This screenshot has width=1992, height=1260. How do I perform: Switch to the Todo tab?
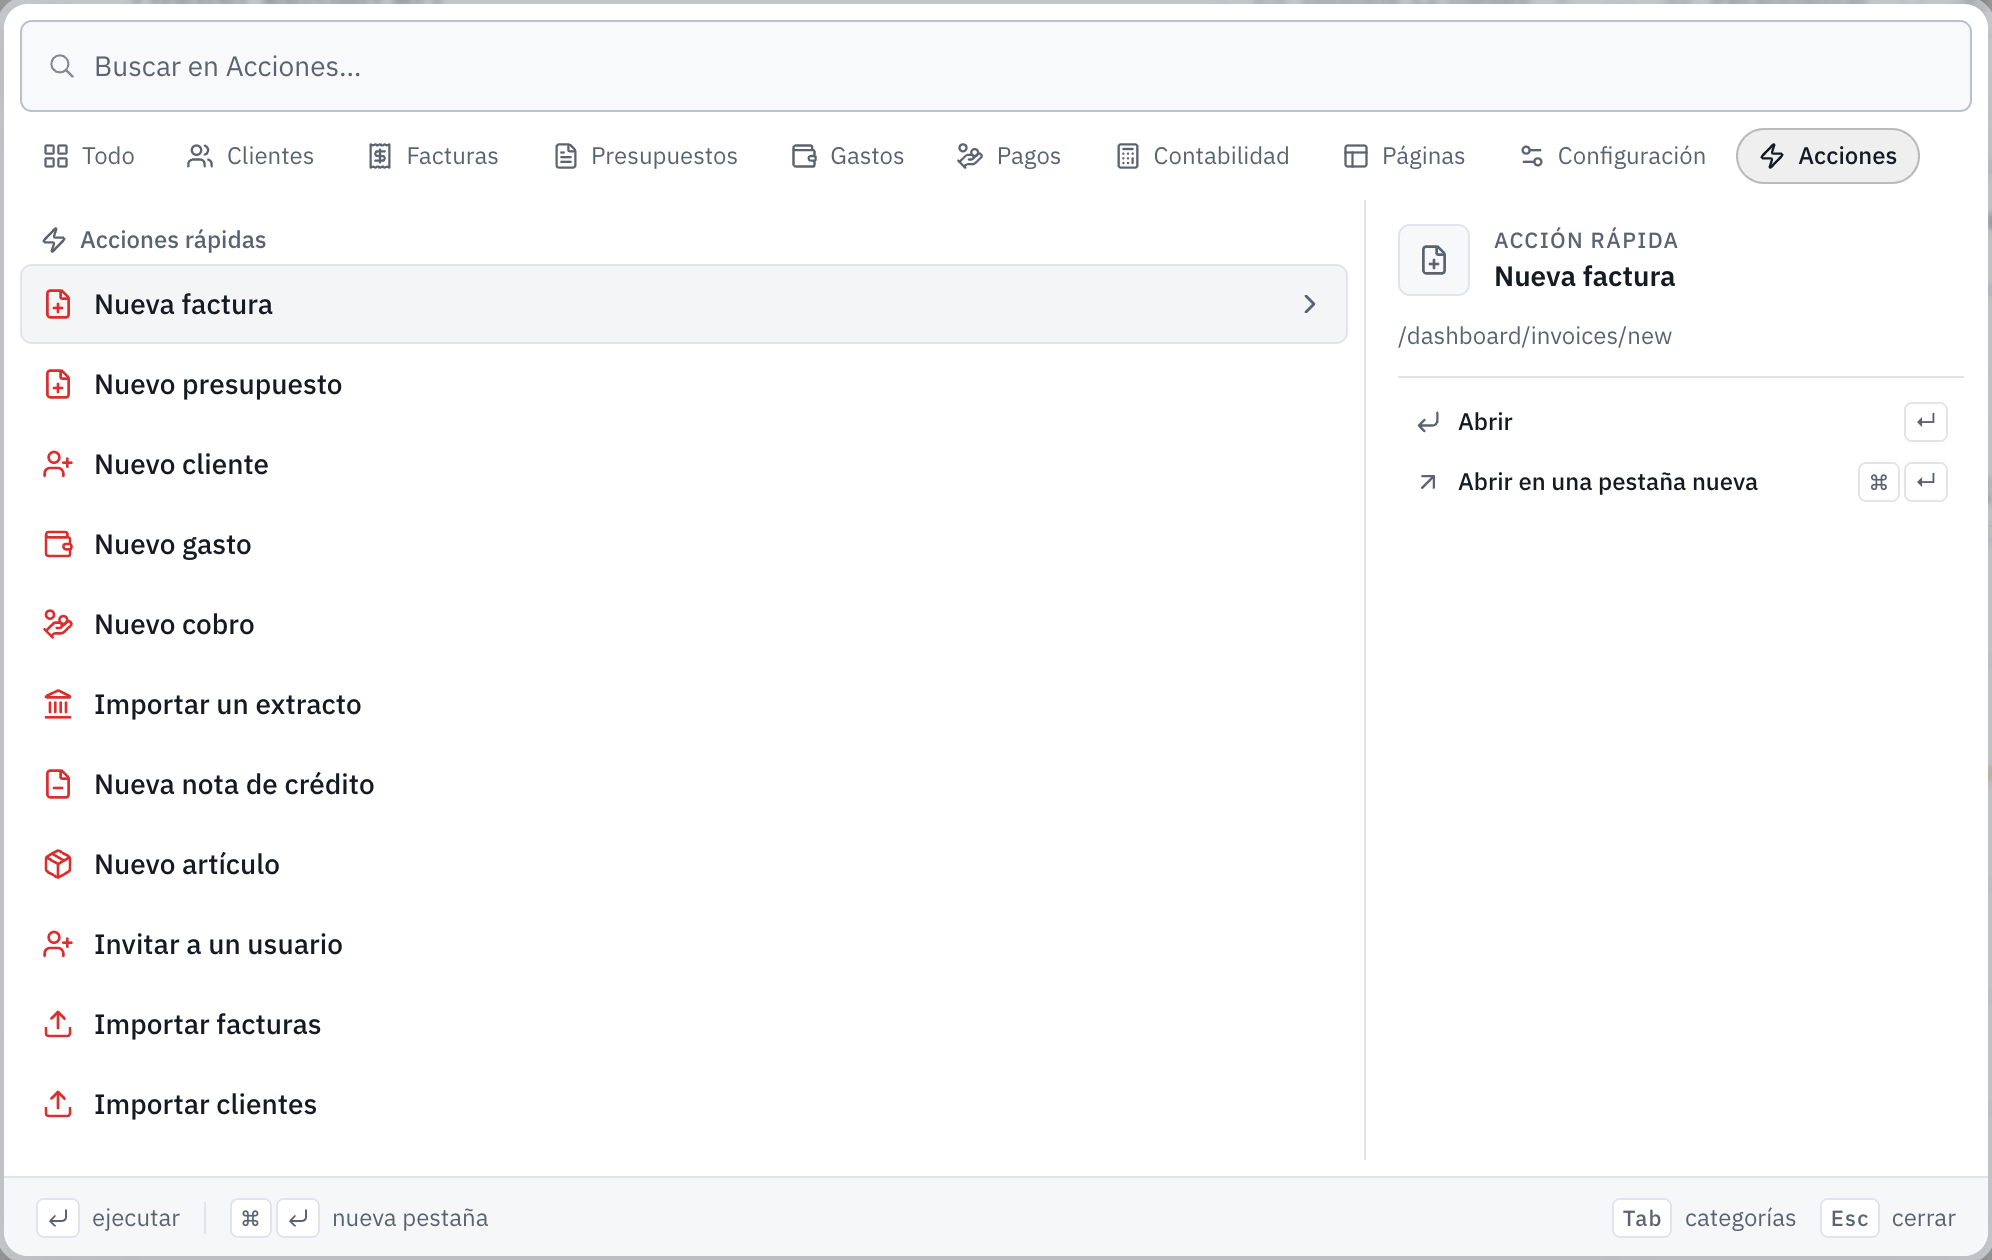[89, 156]
